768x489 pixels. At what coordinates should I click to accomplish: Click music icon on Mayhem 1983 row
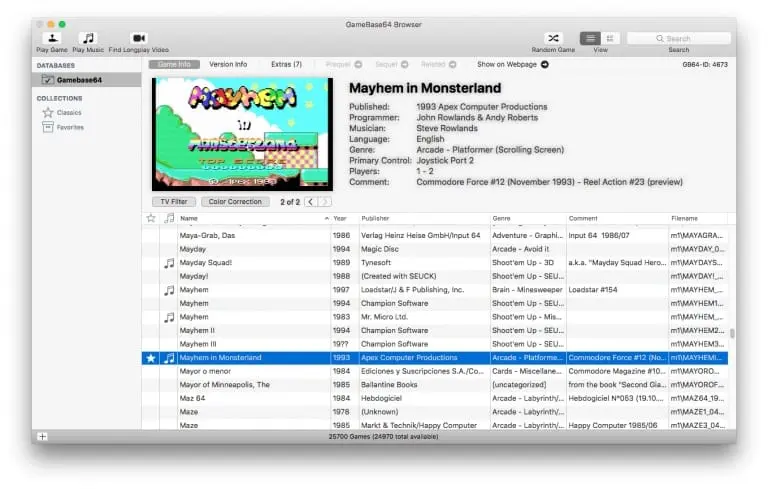tap(169, 318)
